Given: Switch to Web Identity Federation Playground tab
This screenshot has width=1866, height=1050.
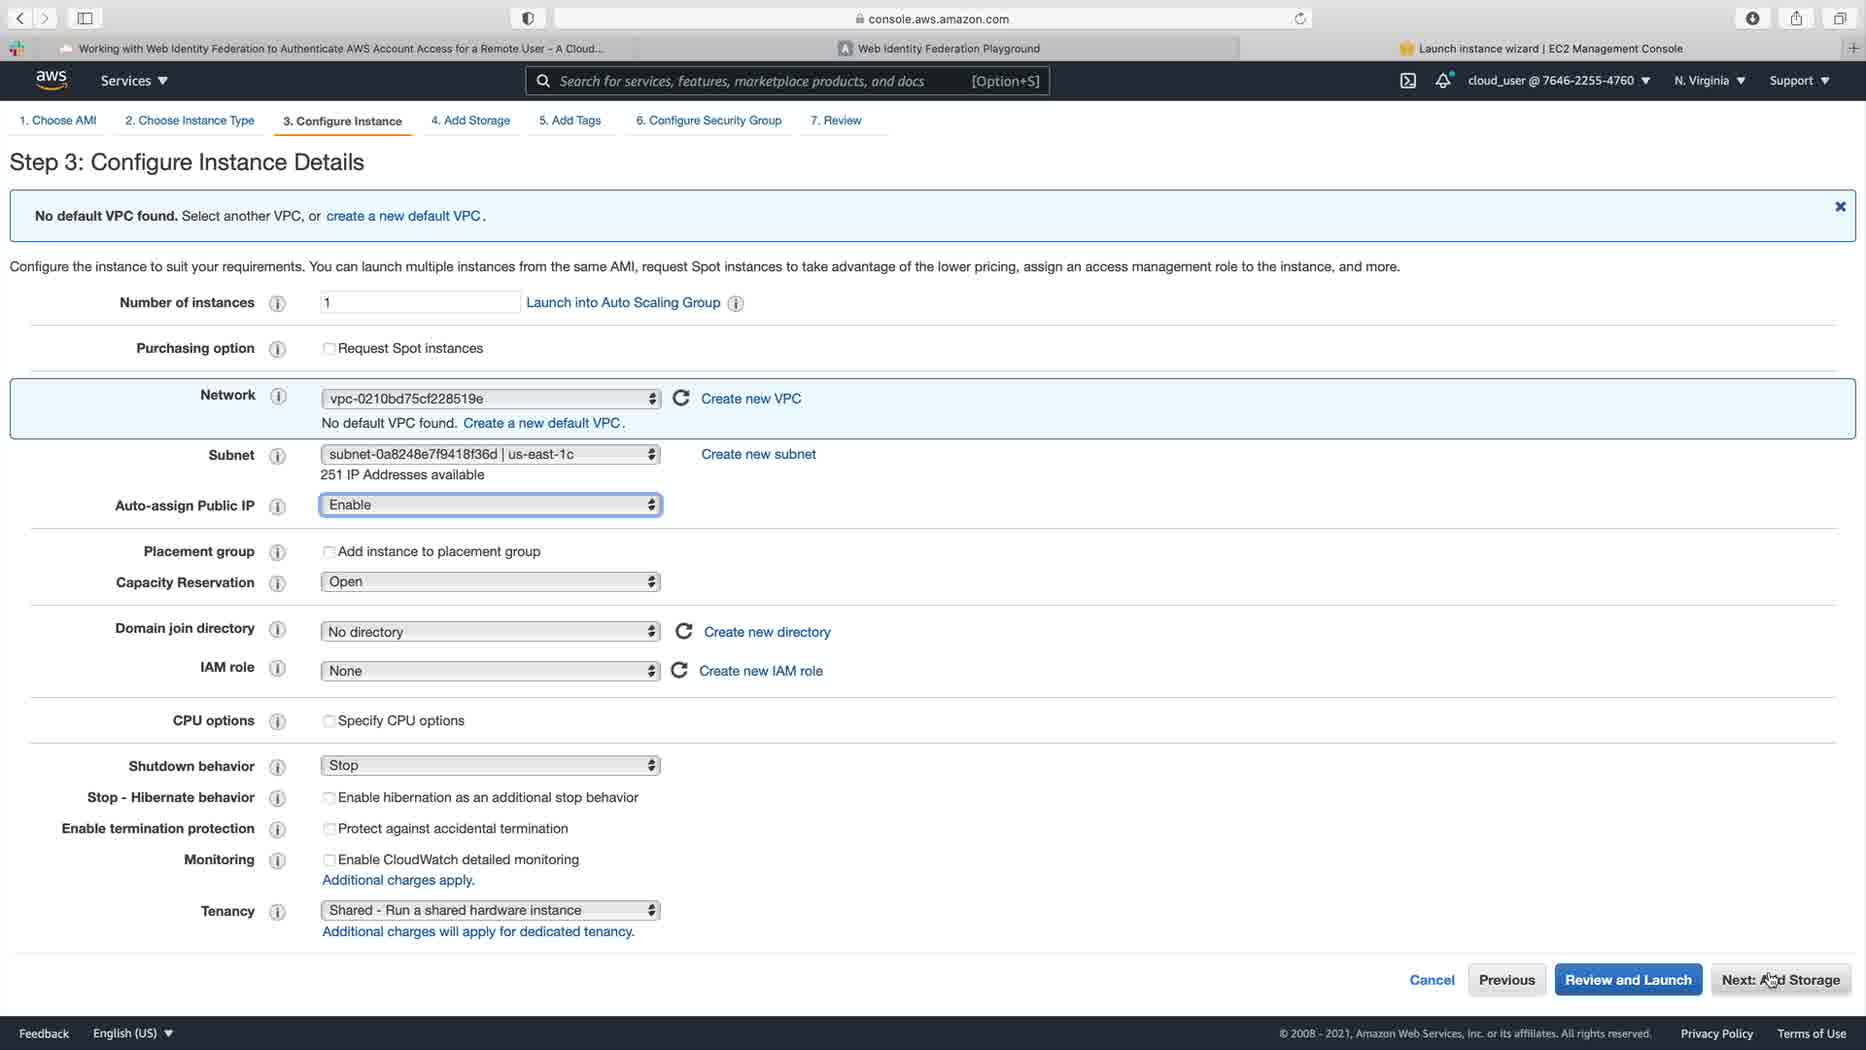Looking at the screenshot, I should (x=938, y=48).
